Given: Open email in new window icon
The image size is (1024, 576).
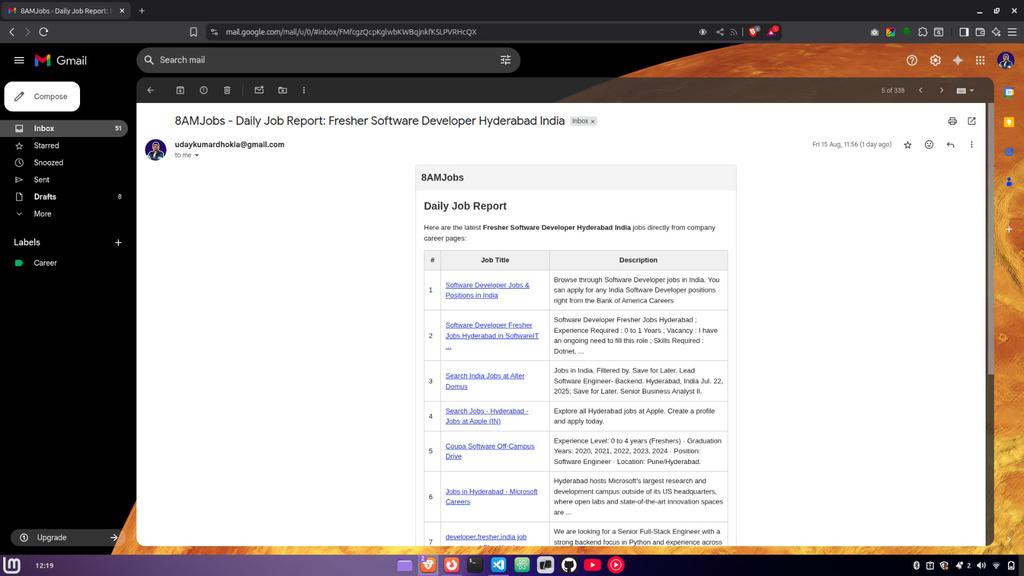Looking at the screenshot, I should (971, 120).
